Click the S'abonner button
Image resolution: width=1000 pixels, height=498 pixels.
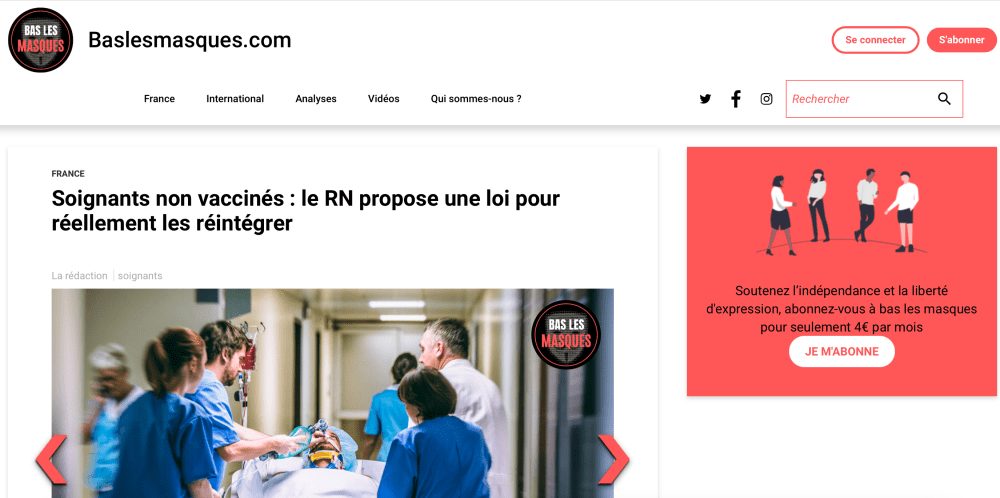point(961,40)
